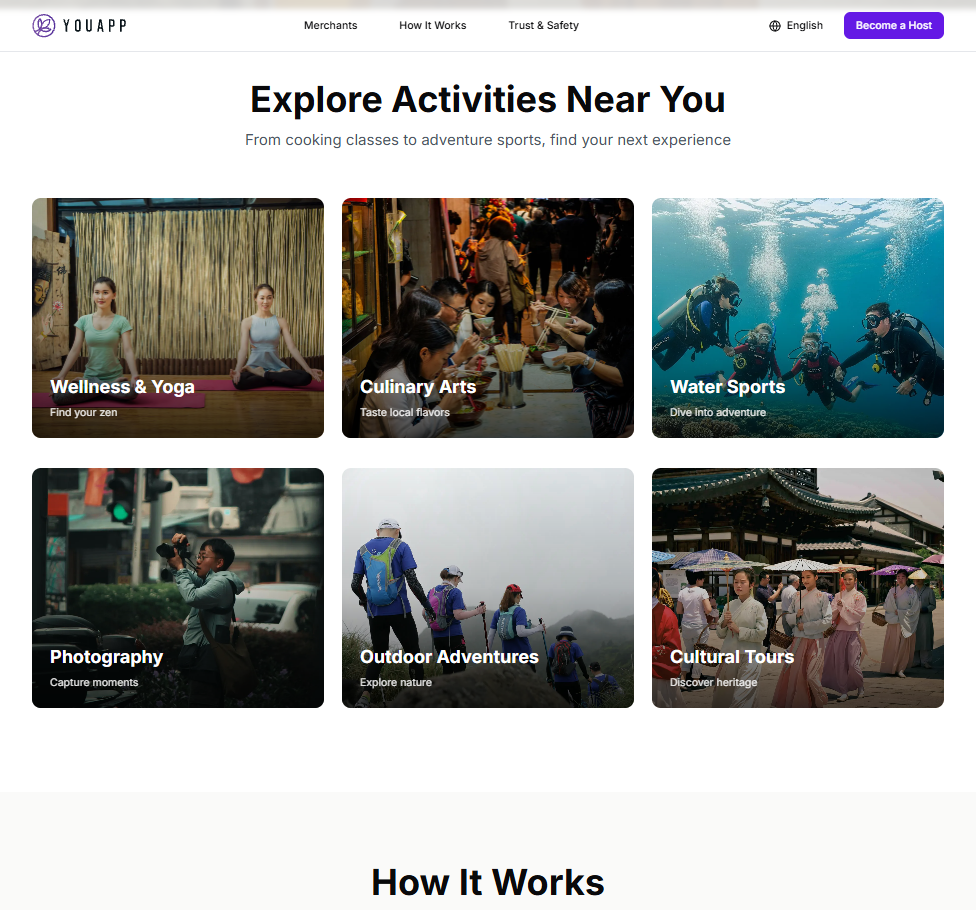This screenshot has height=910, width=976.
Task: Open the Wellness & Yoga activity card
Action: [178, 318]
